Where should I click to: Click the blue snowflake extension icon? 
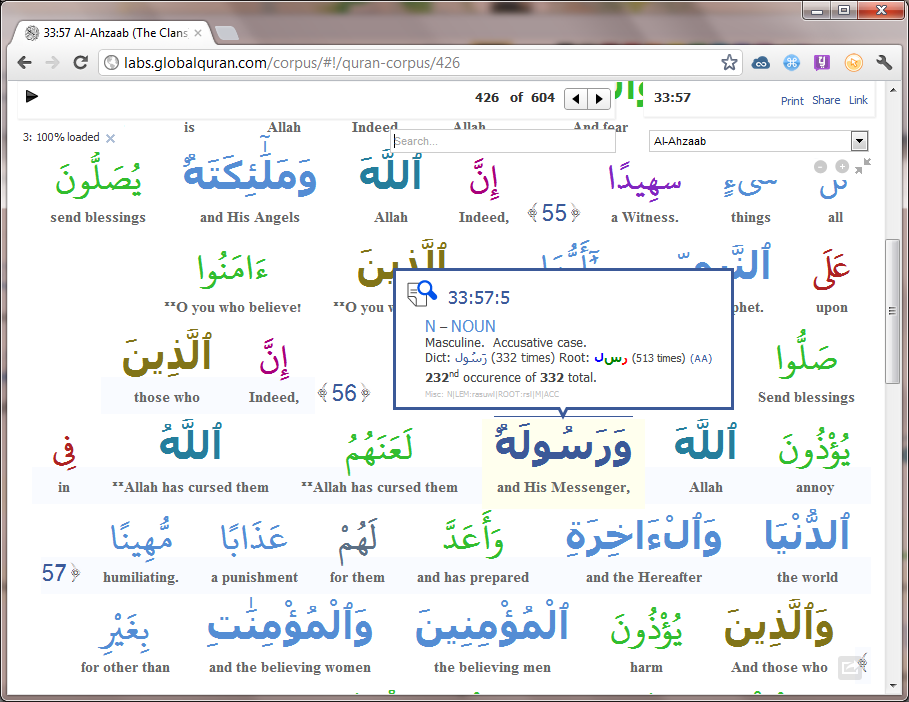(x=791, y=62)
